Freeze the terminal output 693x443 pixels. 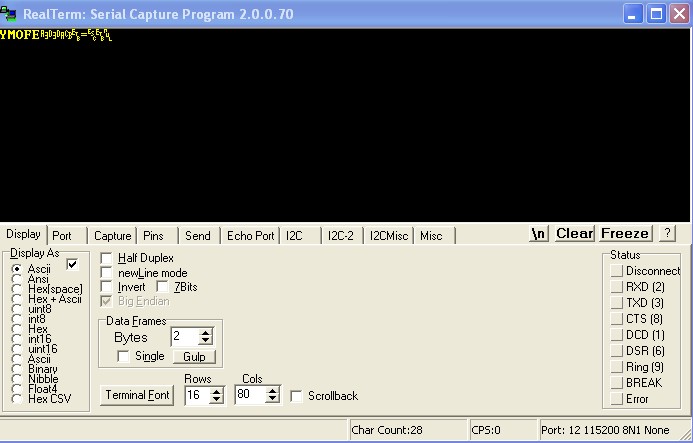click(x=625, y=233)
